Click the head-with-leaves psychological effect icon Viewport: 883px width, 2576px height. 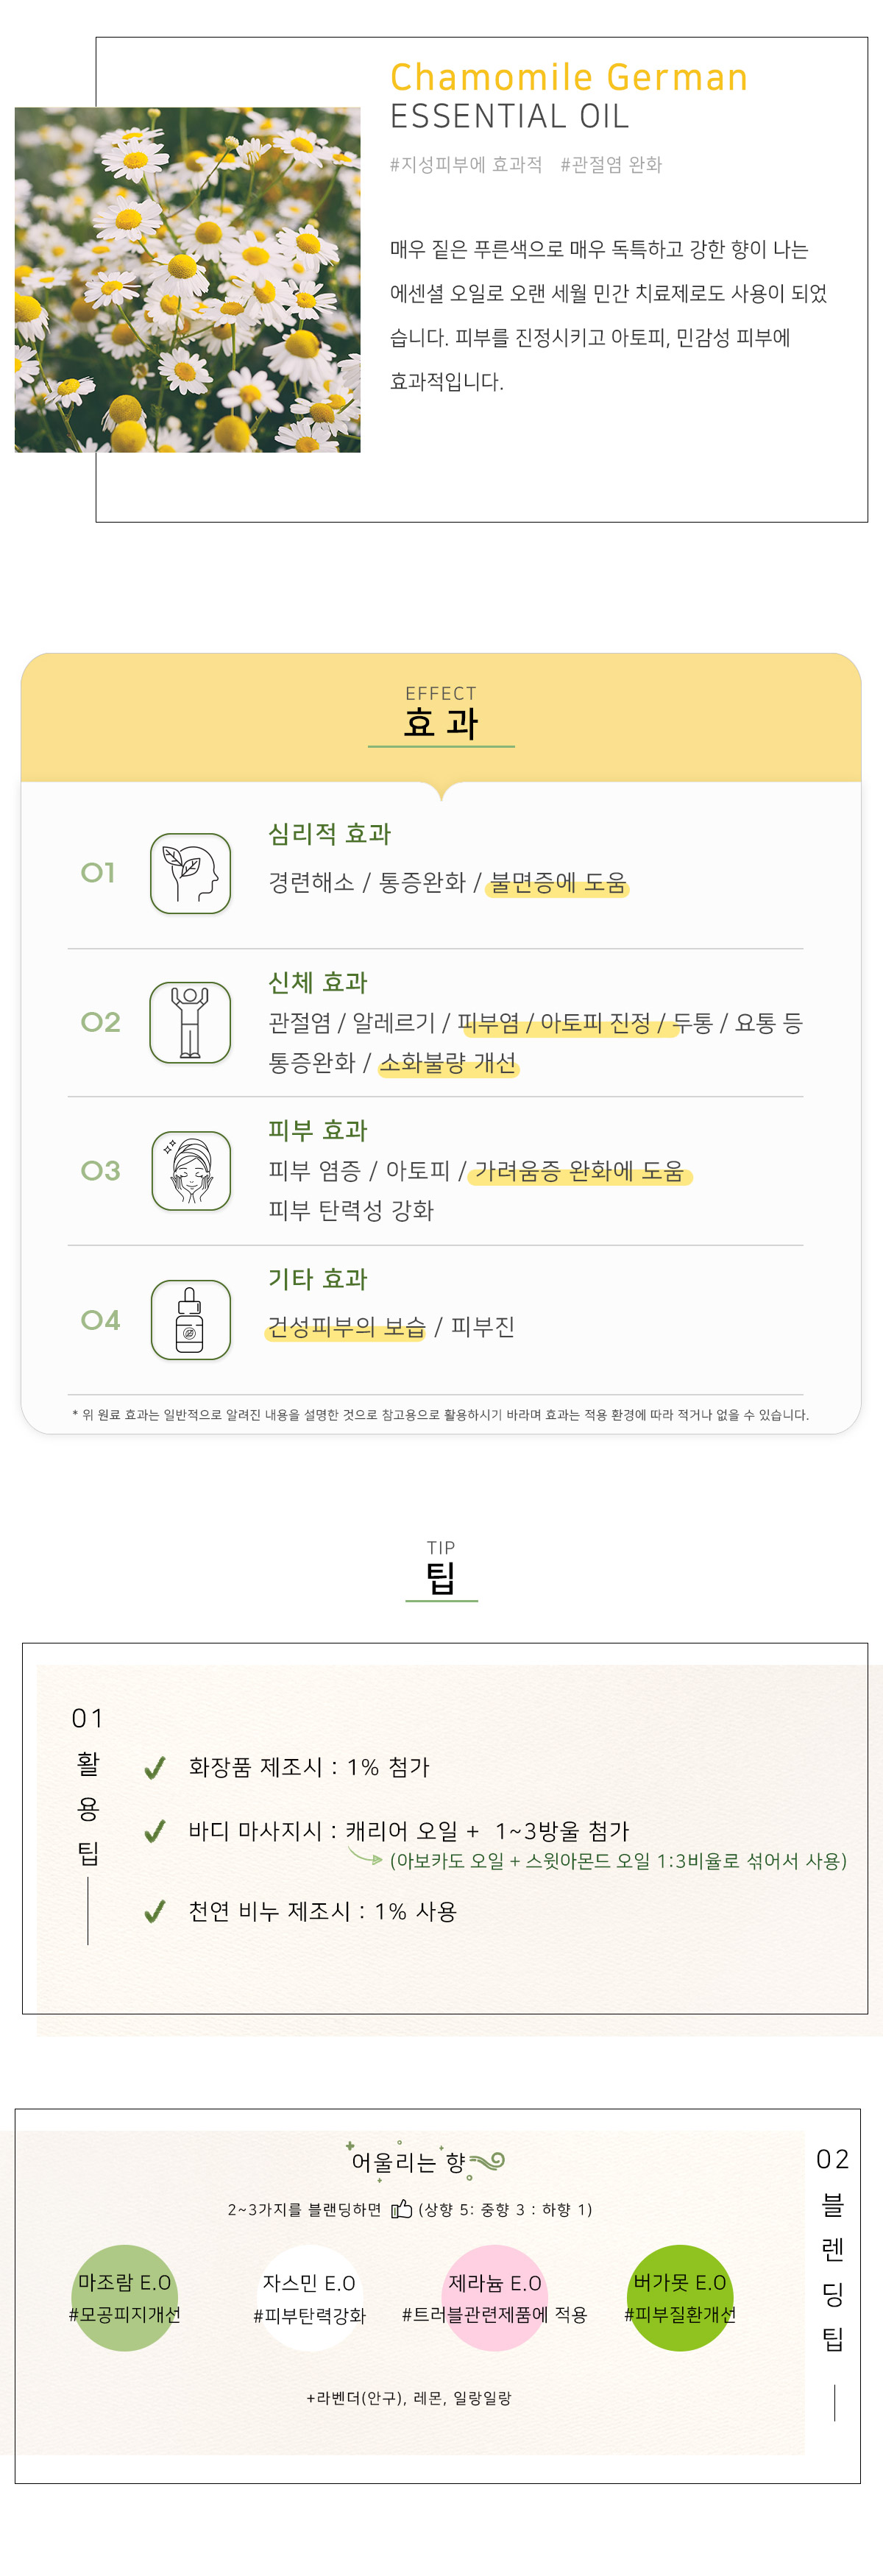point(190,873)
